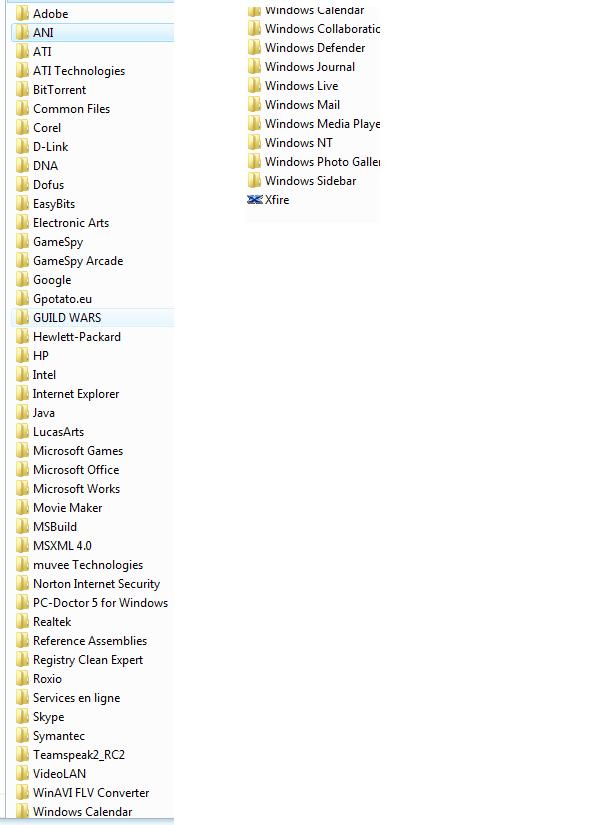Click the Windows Mail folder icon
Viewport: 600px width, 825px height.
click(254, 104)
